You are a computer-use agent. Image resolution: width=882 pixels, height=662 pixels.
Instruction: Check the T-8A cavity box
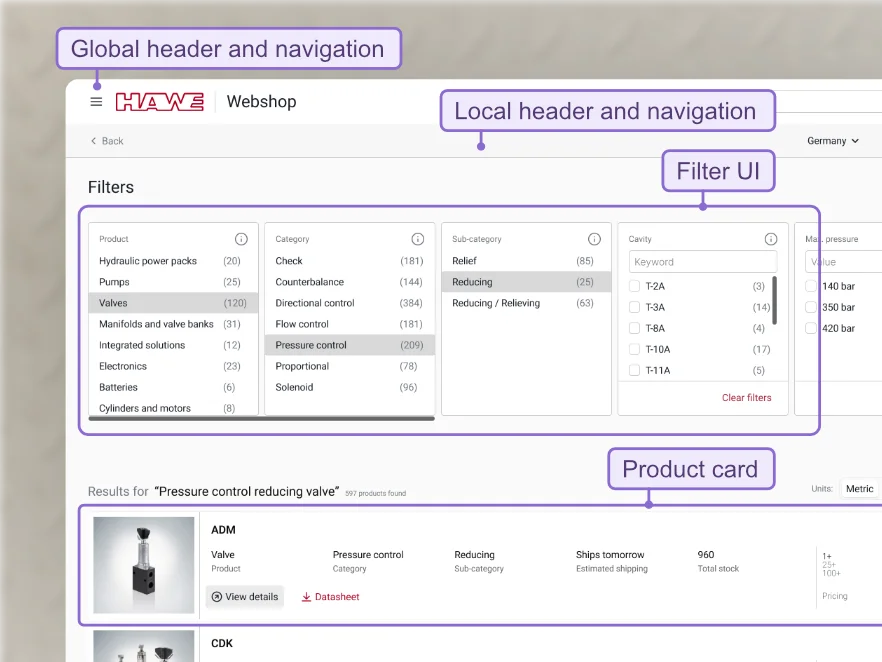pyautogui.click(x=634, y=328)
